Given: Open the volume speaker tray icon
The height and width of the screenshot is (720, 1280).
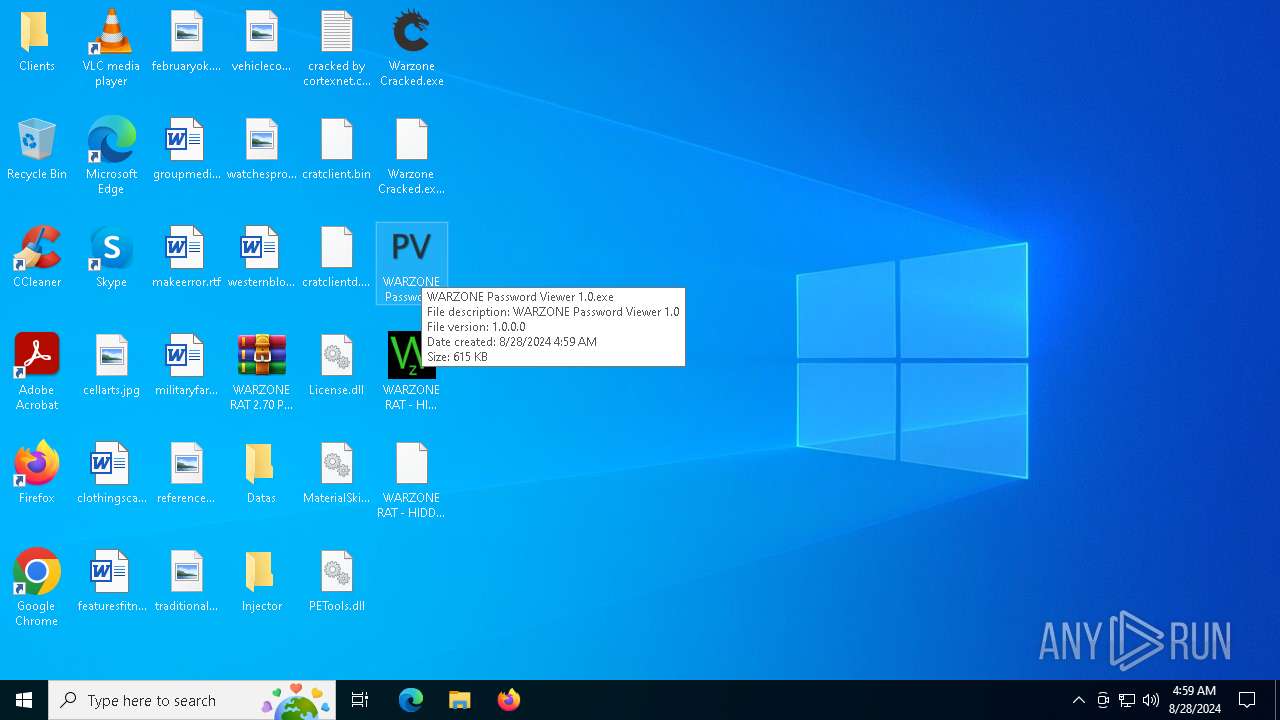Looking at the screenshot, I should pyautogui.click(x=1151, y=700).
